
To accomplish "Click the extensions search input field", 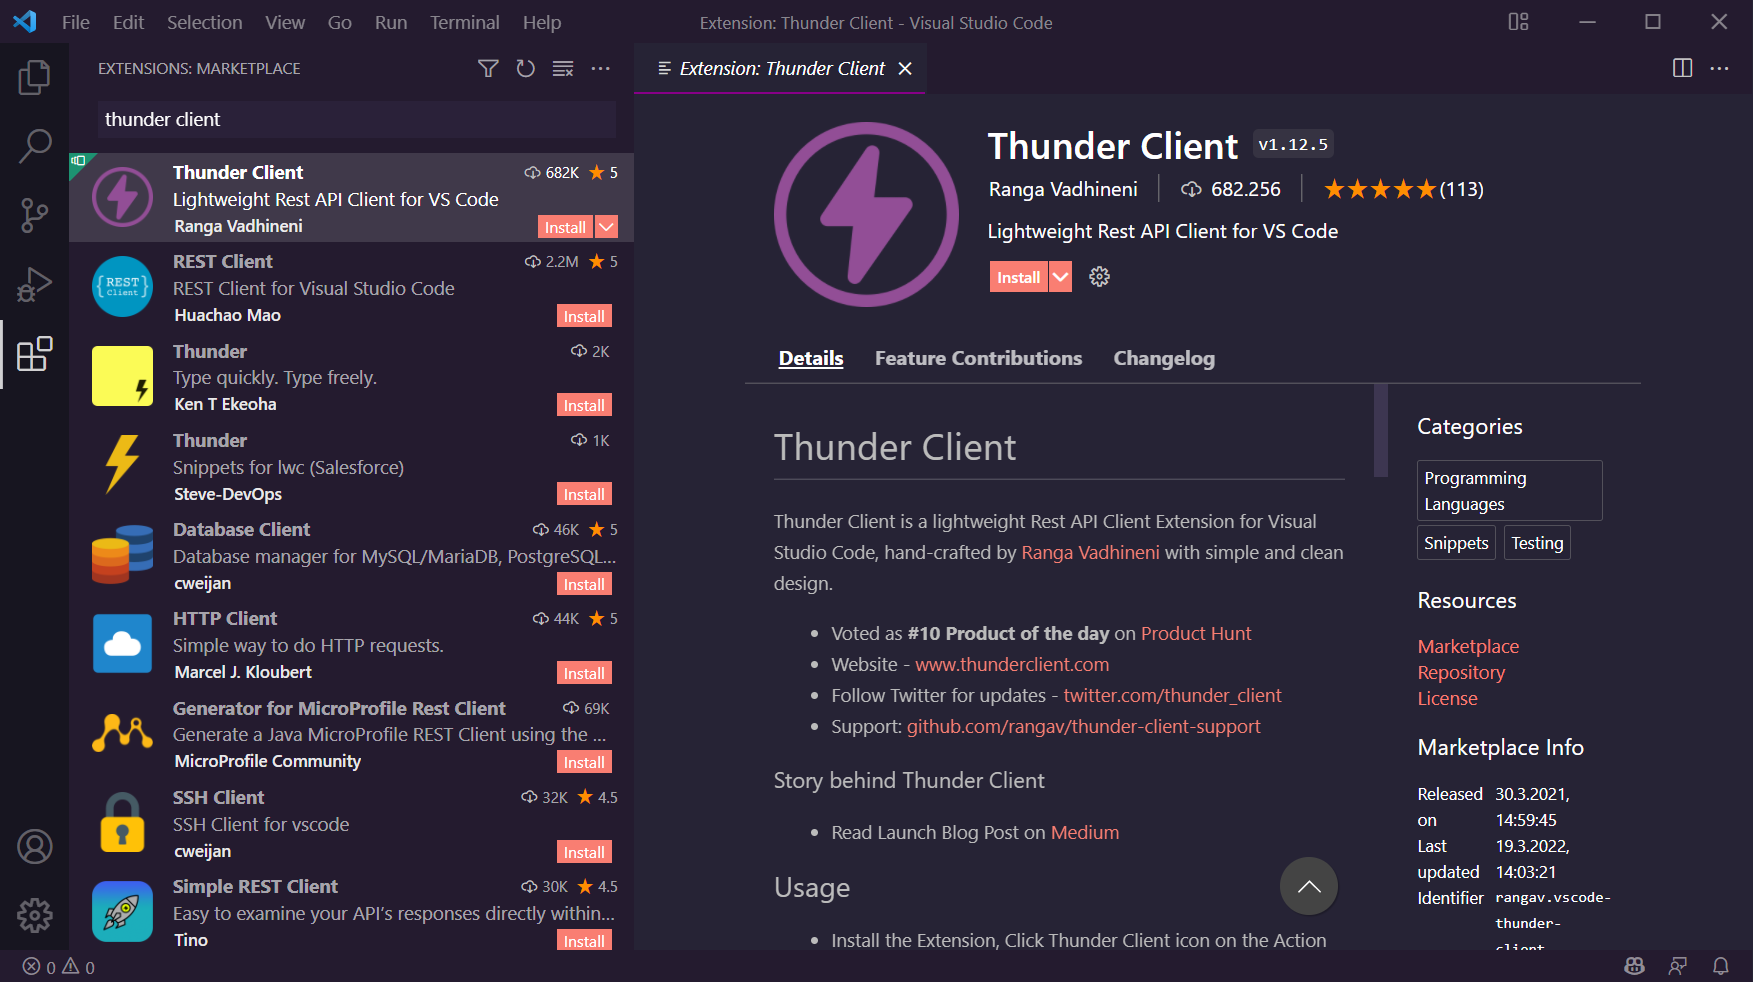I will pyautogui.click(x=356, y=119).
